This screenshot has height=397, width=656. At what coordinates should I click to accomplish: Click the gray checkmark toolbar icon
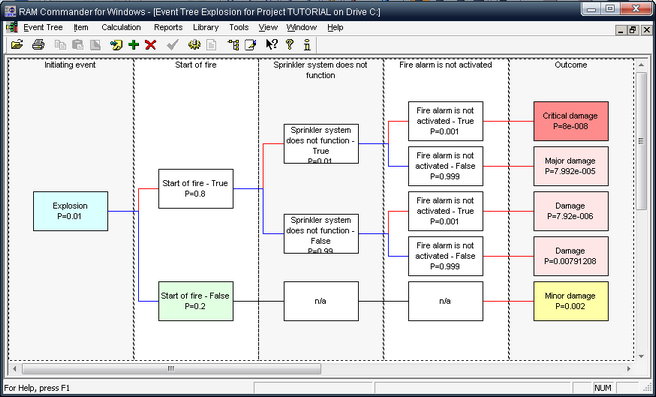pos(172,44)
